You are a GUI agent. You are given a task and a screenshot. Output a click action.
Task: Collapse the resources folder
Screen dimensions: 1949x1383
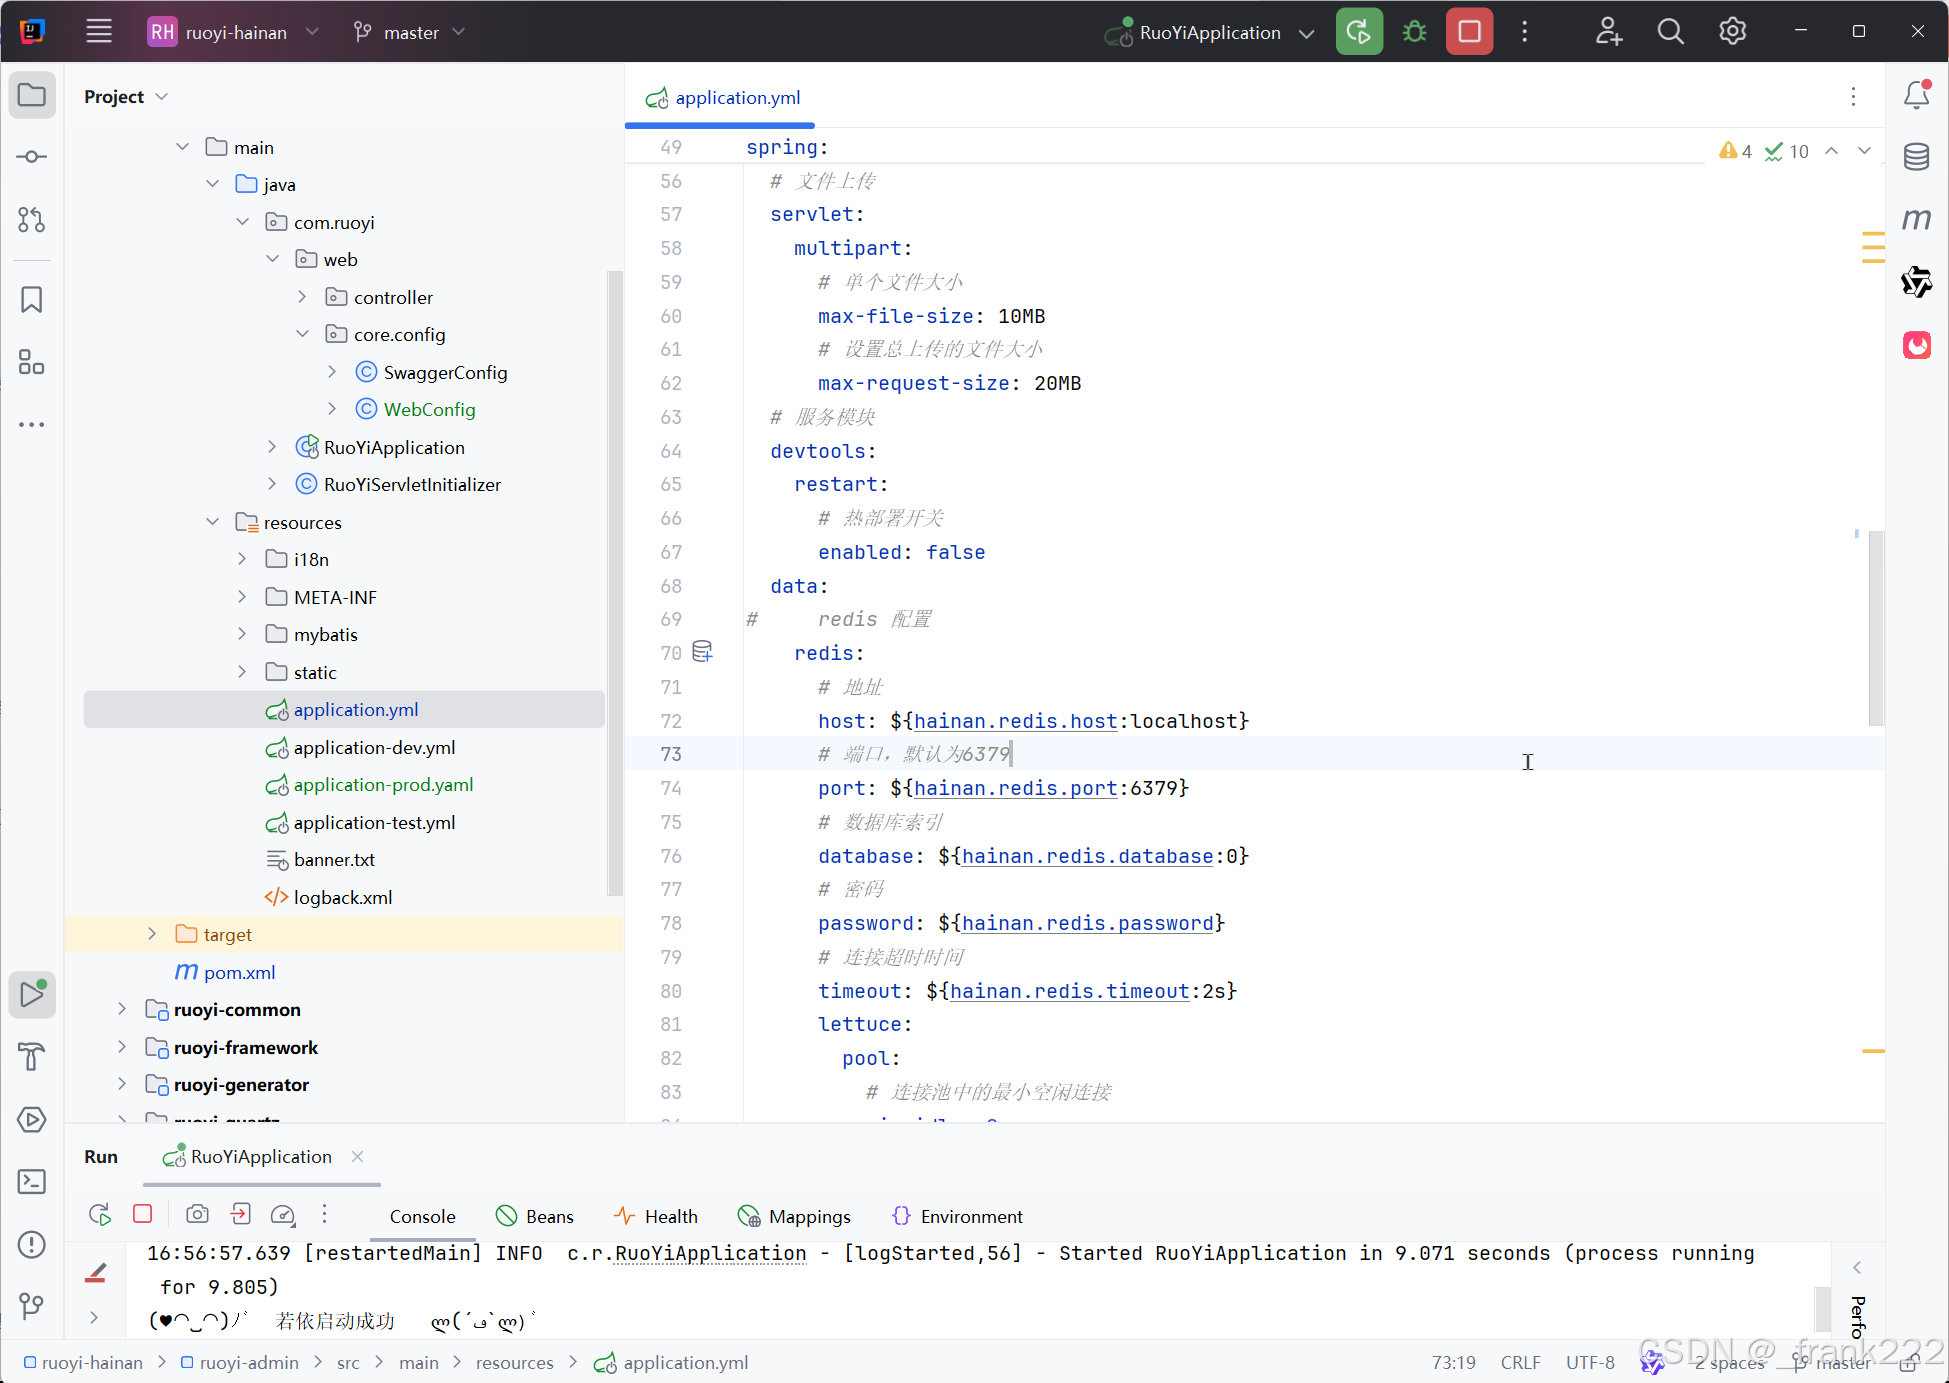(x=212, y=522)
